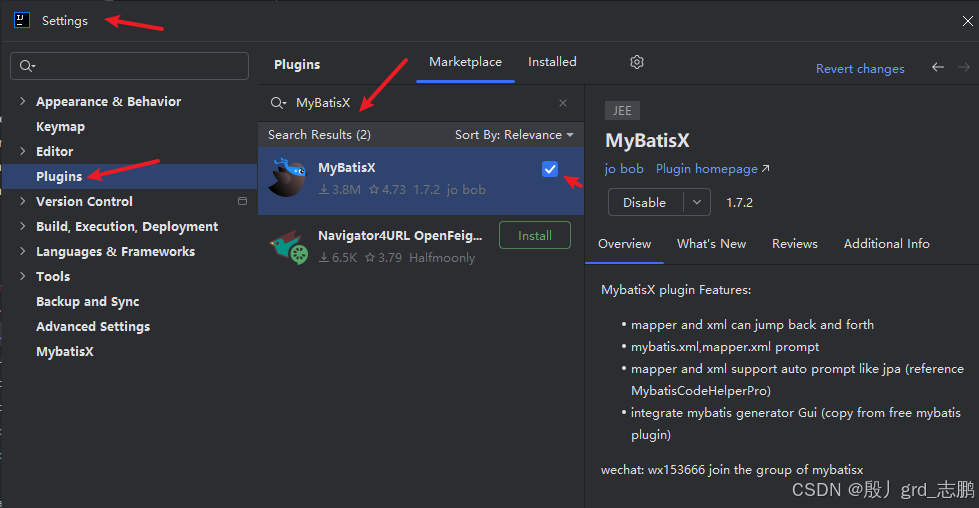Switch to the Installed tab

pos(552,62)
